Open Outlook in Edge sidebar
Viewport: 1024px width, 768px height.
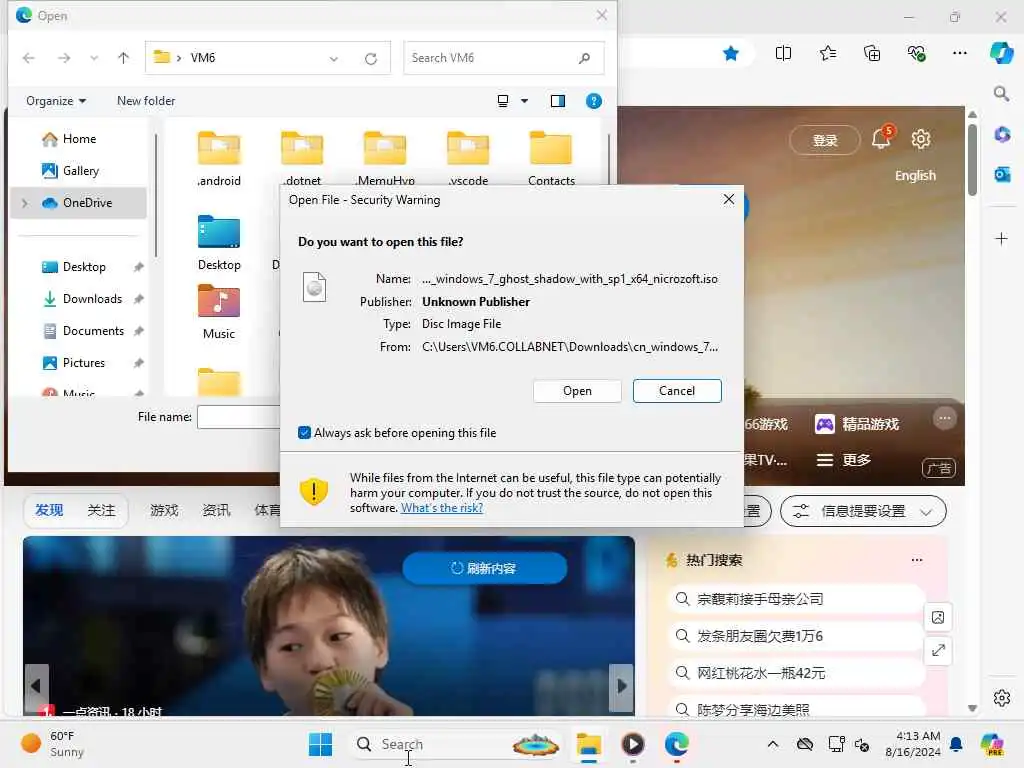[x=1002, y=175]
